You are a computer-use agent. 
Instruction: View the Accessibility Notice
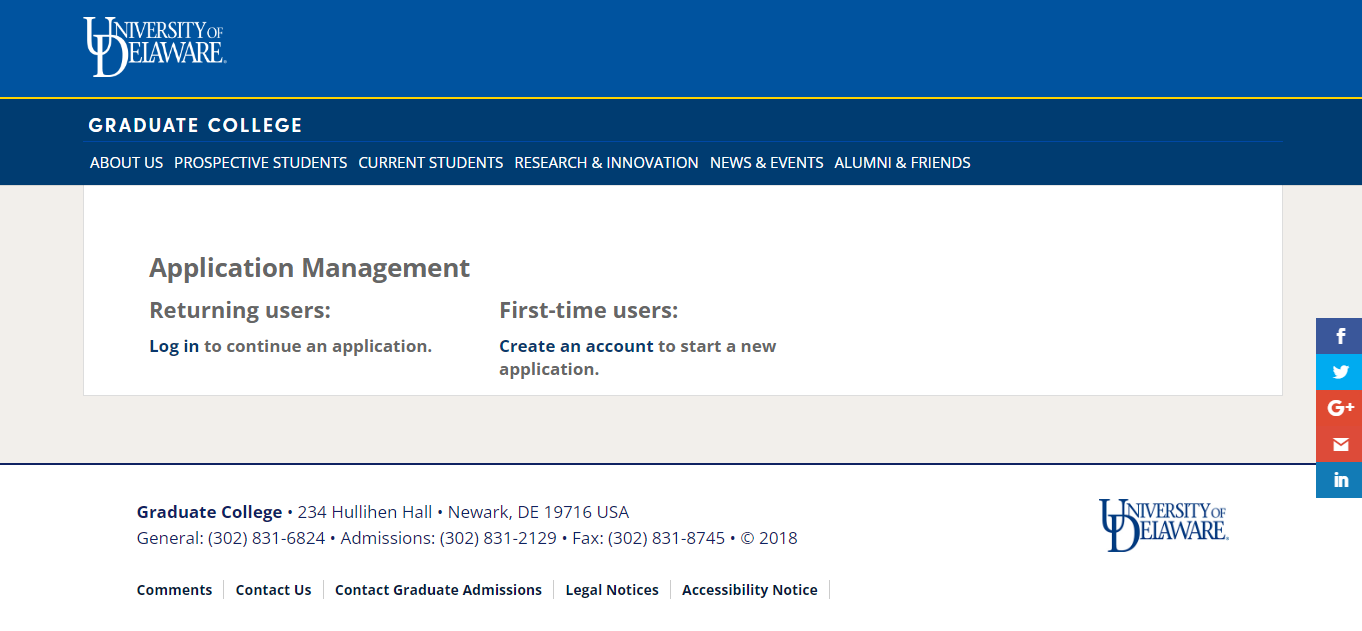click(749, 589)
